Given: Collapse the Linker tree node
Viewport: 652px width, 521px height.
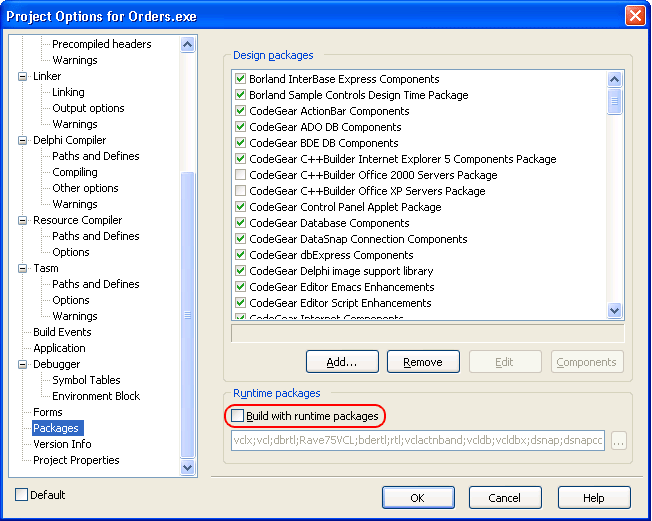Looking at the screenshot, I should [x=23, y=76].
